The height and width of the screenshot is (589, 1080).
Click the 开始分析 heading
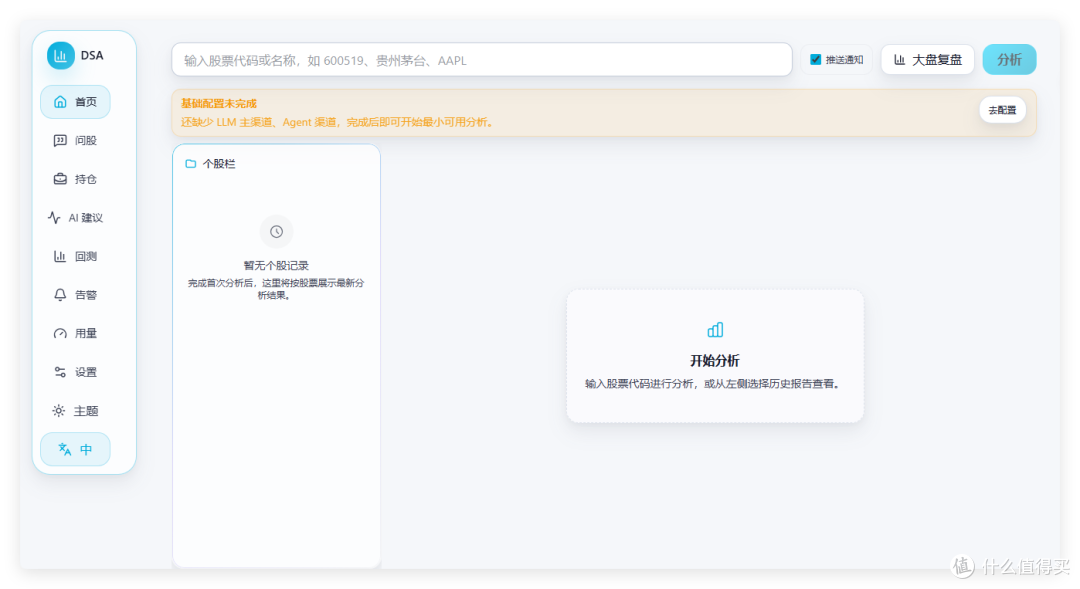715,361
